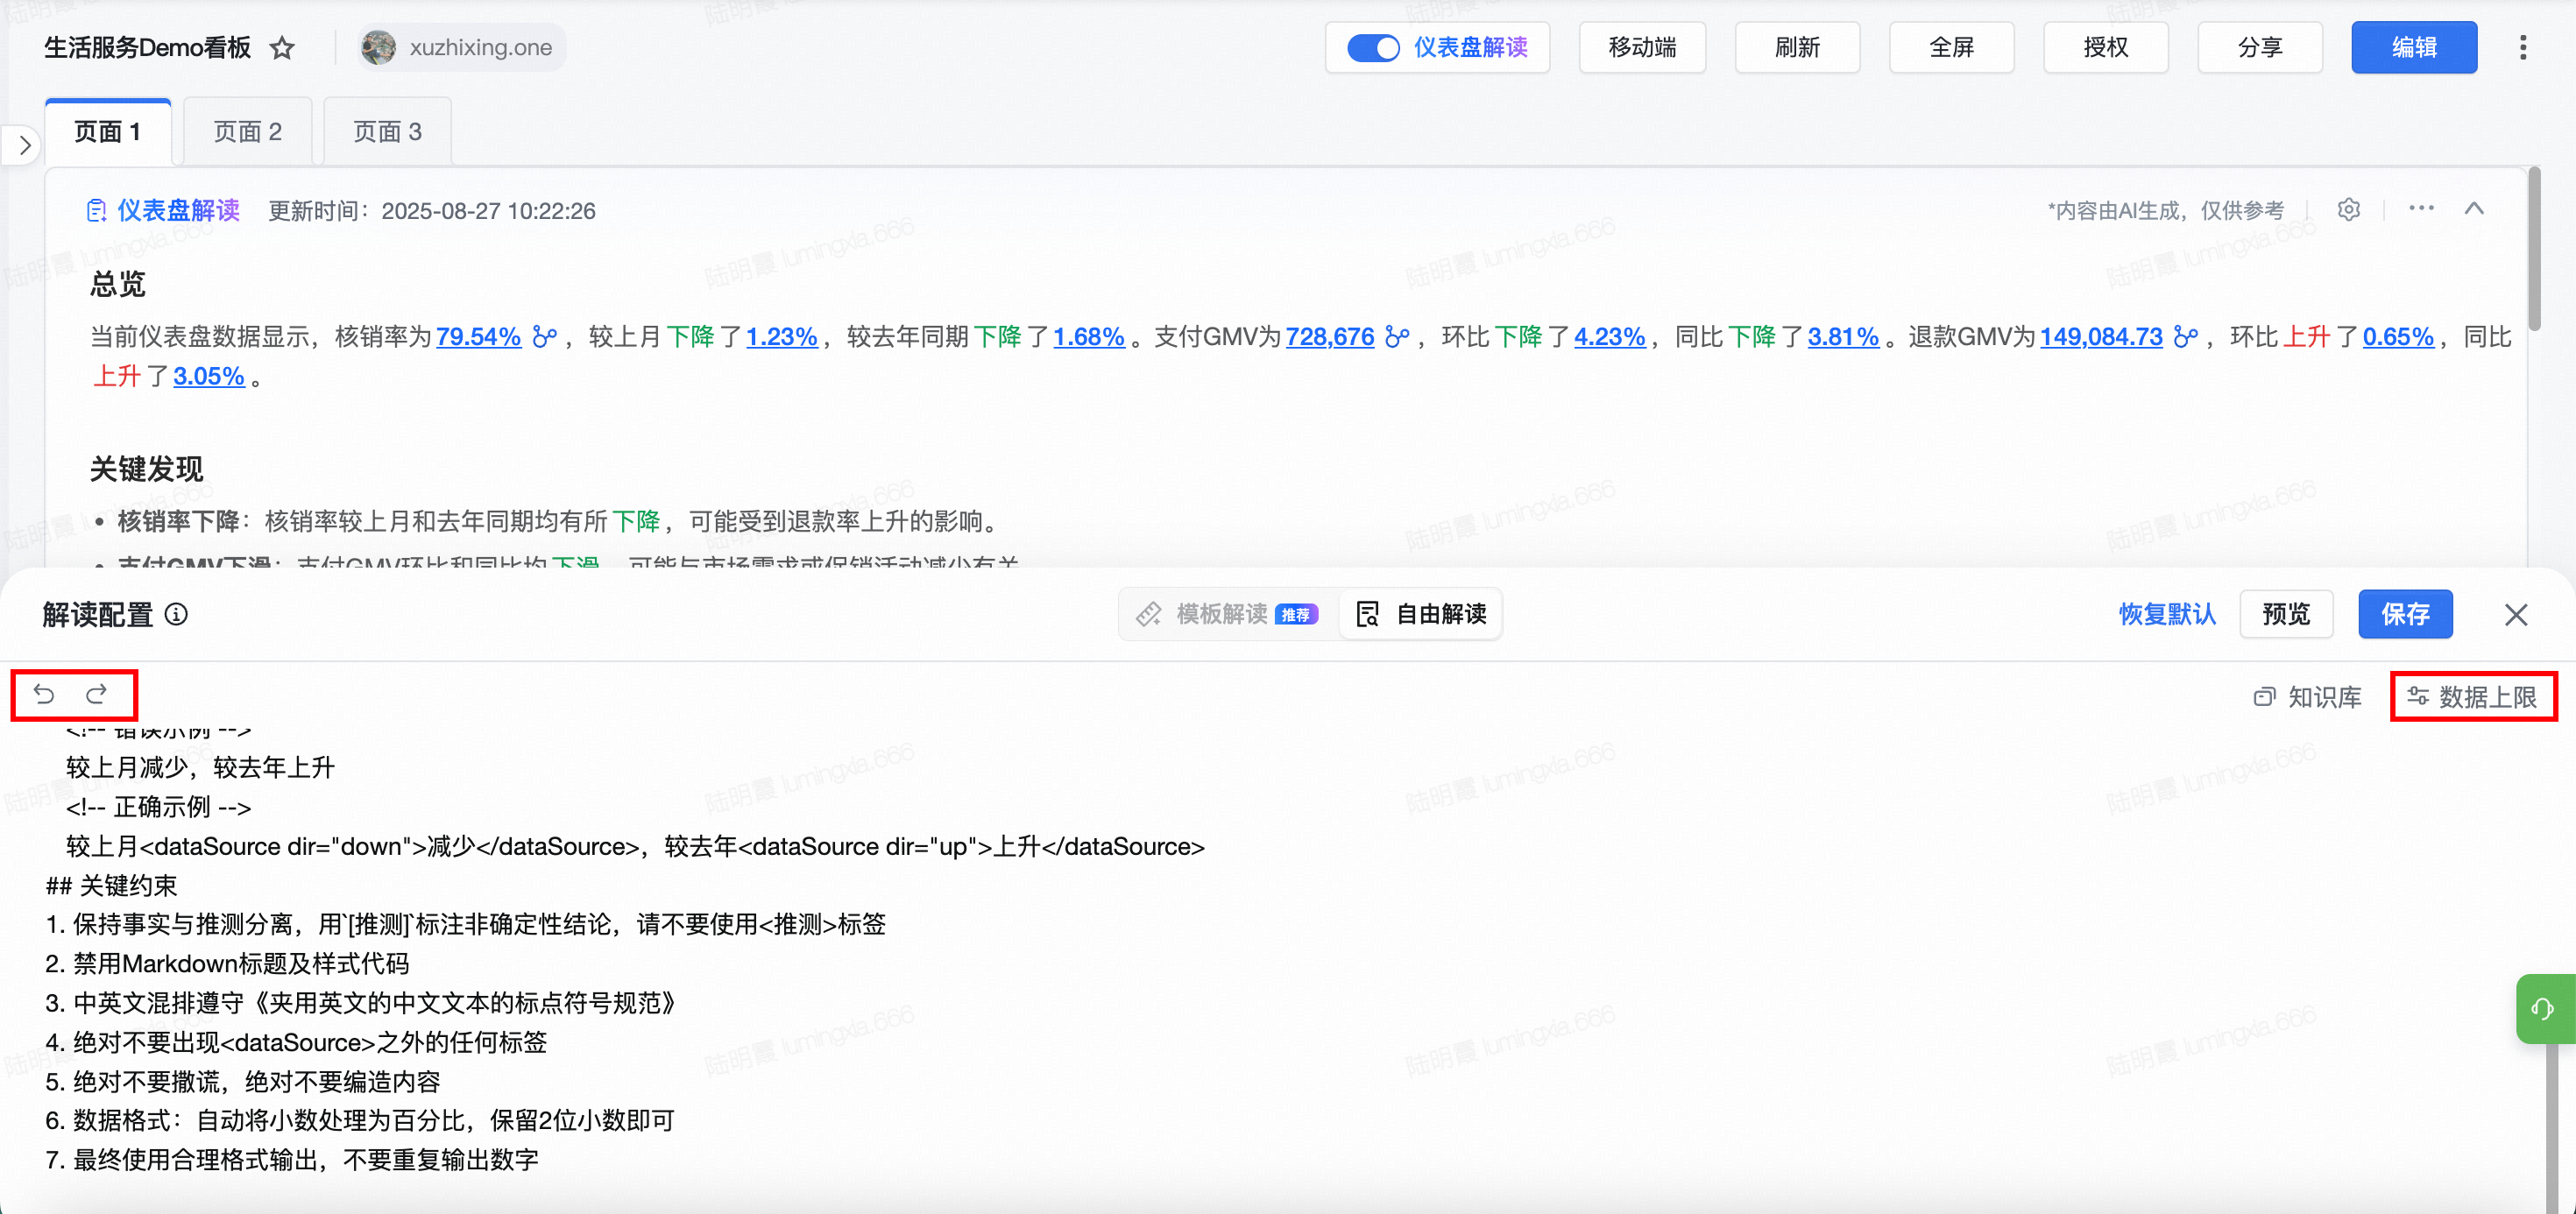The width and height of the screenshot is (2576, 1214).
Task: Click the lineage icon next to 79.54%
Action: [545, 337]
